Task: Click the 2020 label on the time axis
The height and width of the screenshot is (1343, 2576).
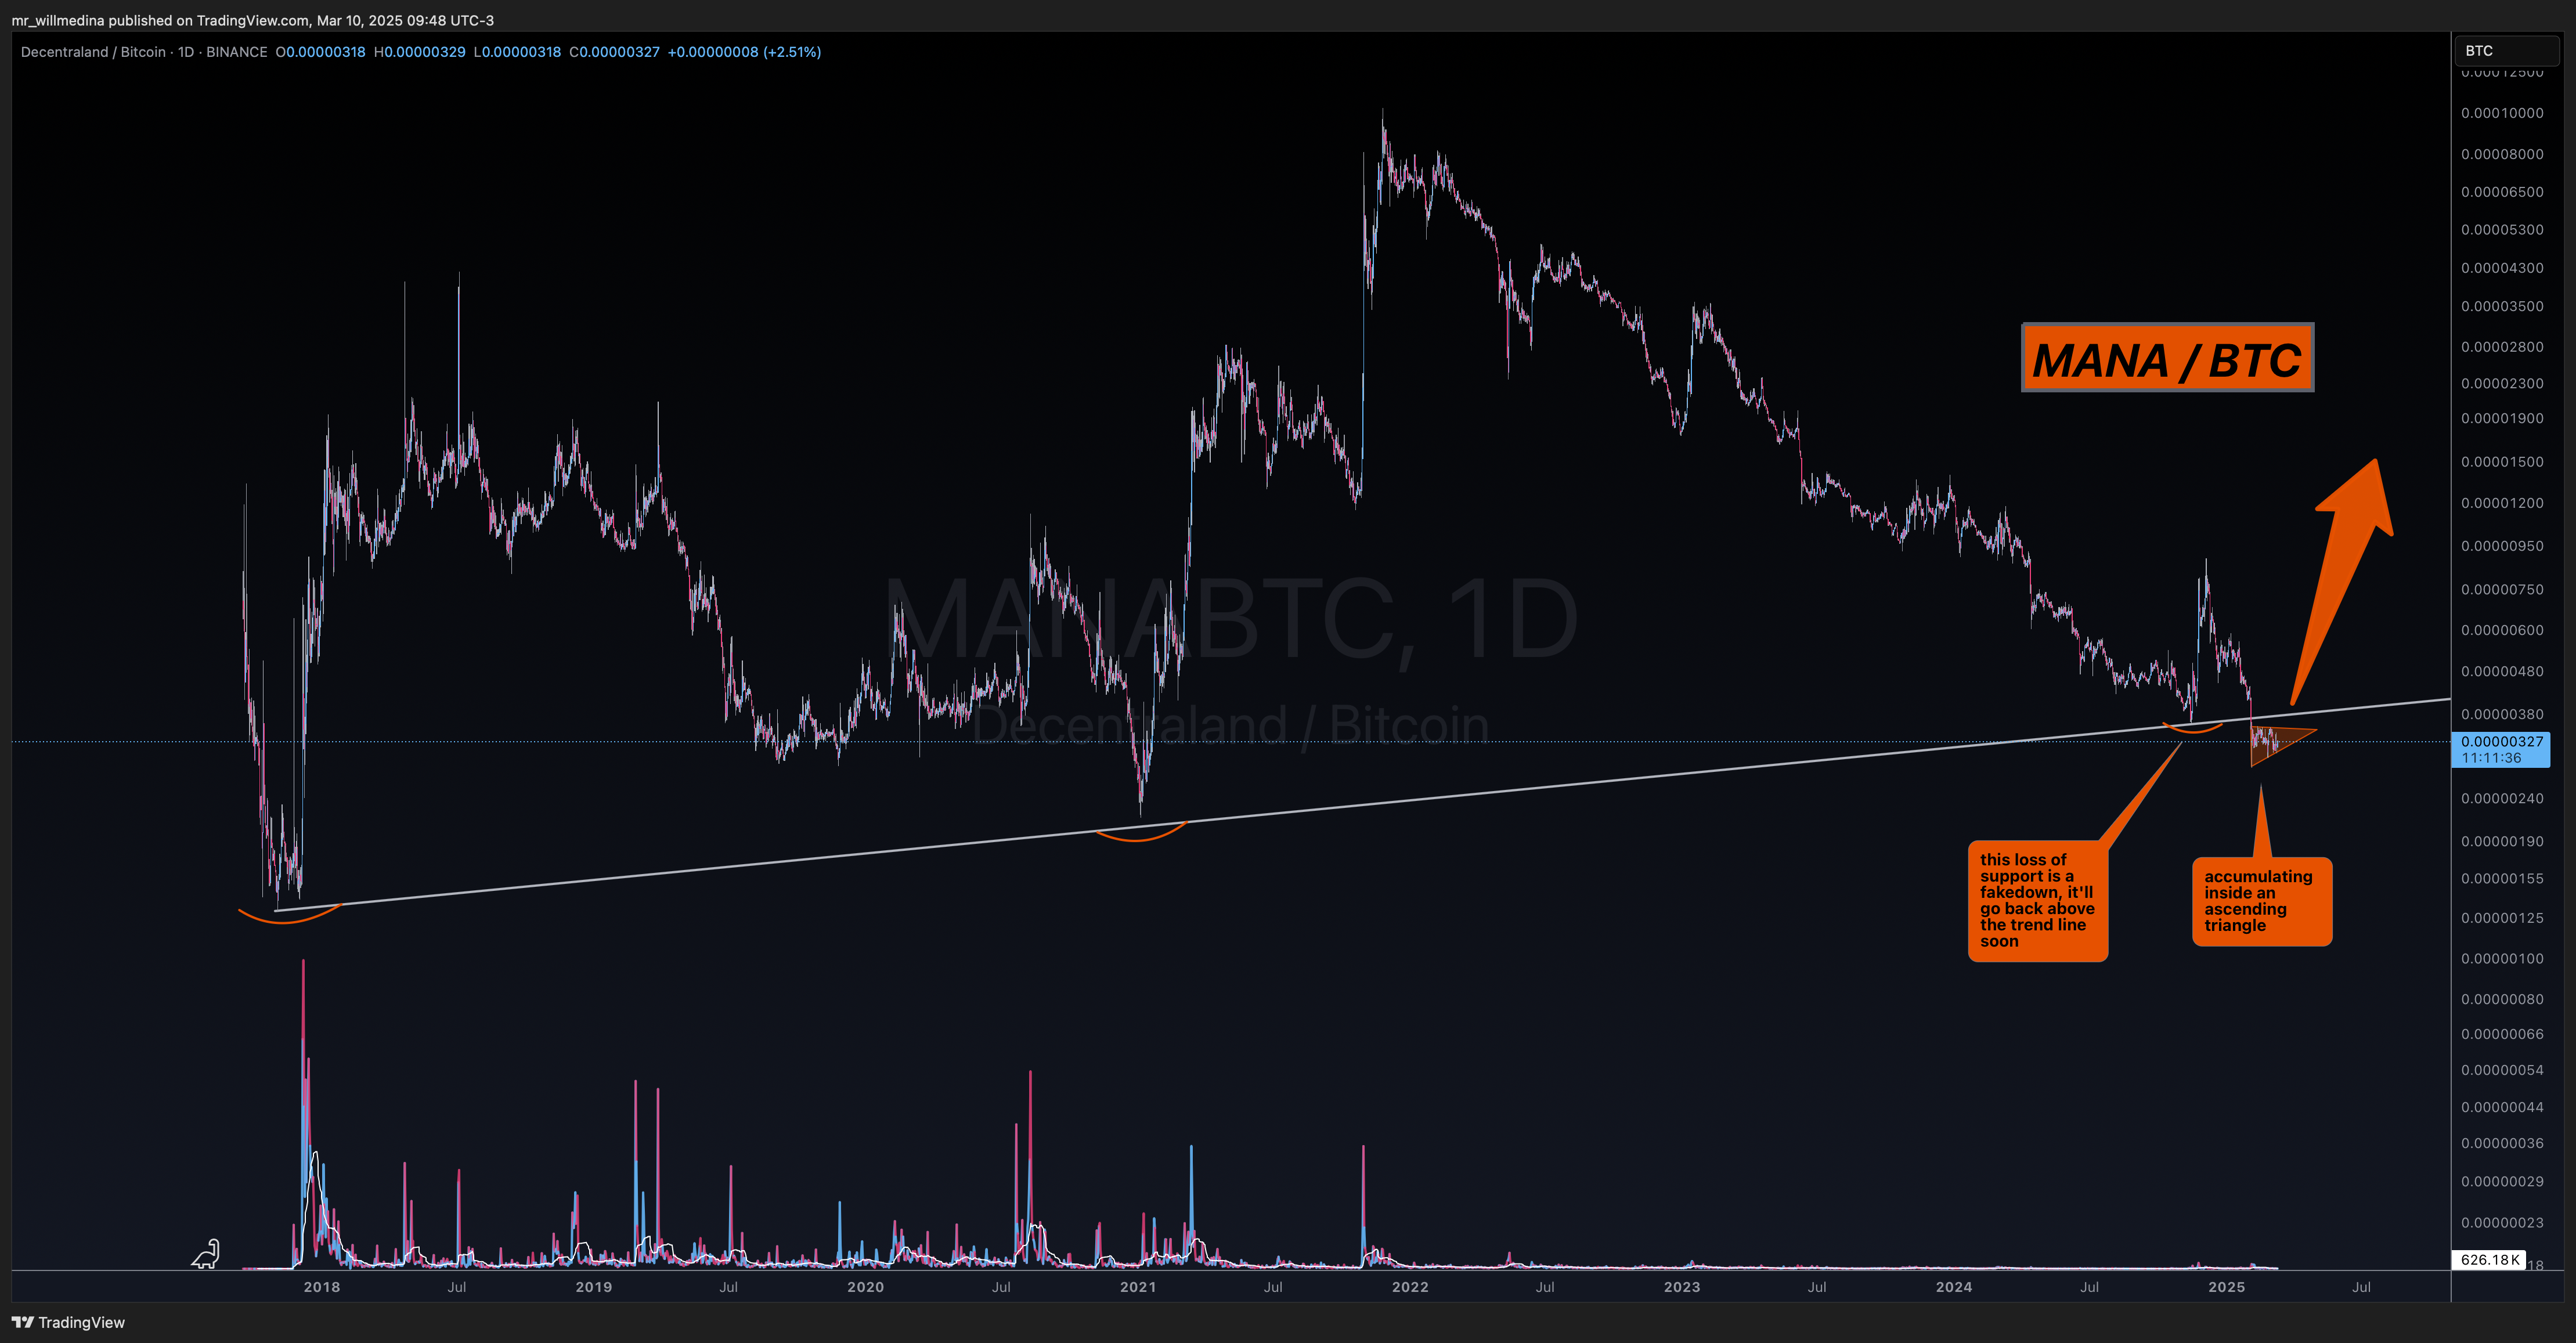Action: [866, 1287]
